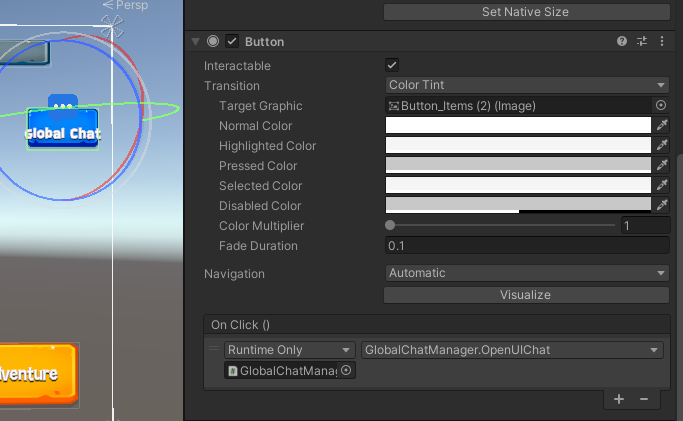Viewport: 683px width, 421px height.
Task: Toggle the Interactable checkbox
Action: tap(392, 65)
